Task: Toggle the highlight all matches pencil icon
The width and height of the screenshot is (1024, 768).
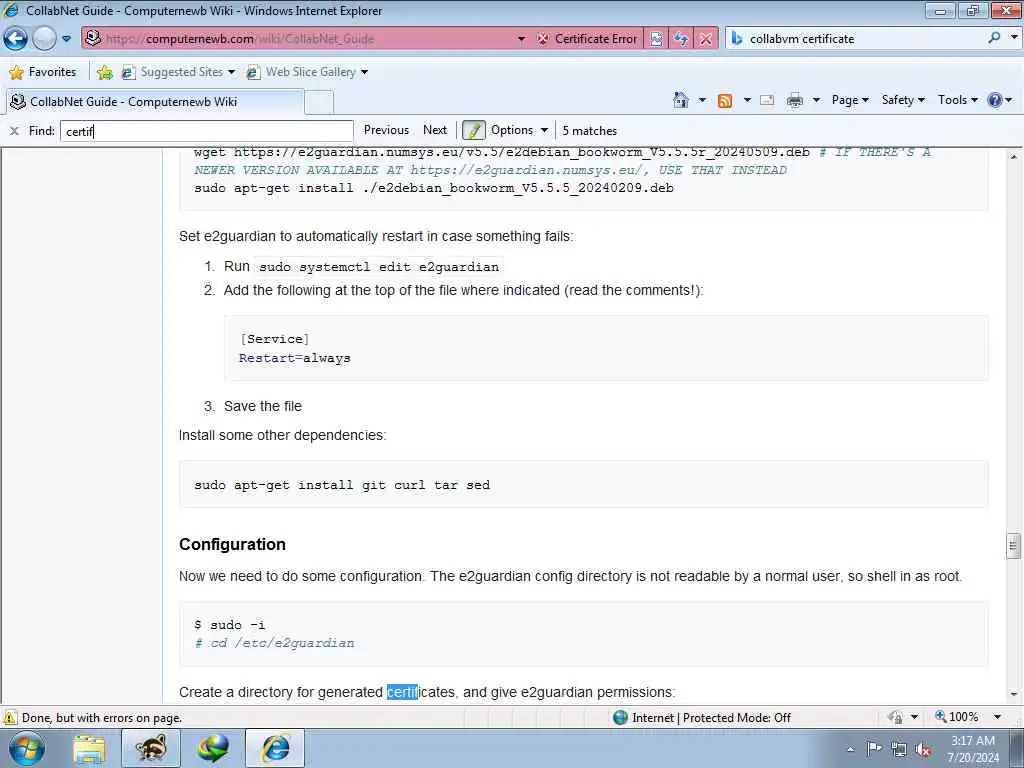Action: [x=473, y=130]
